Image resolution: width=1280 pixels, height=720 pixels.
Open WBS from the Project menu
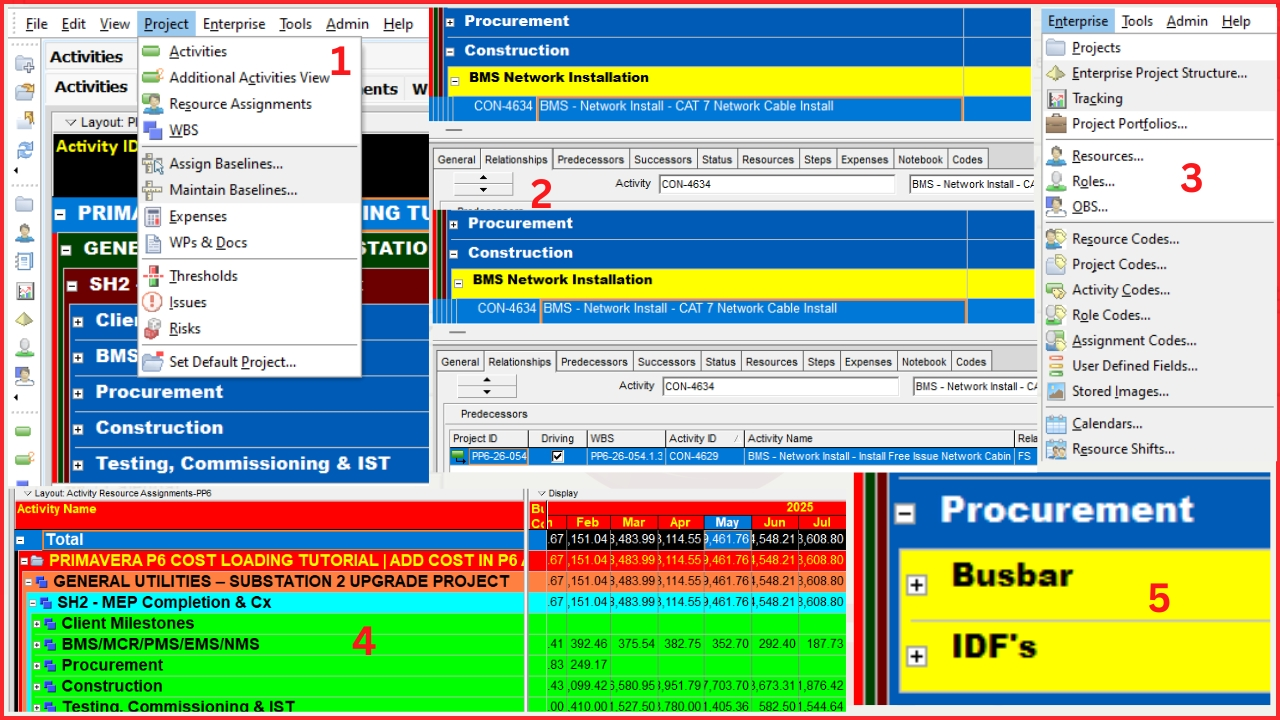coord(183,130)
